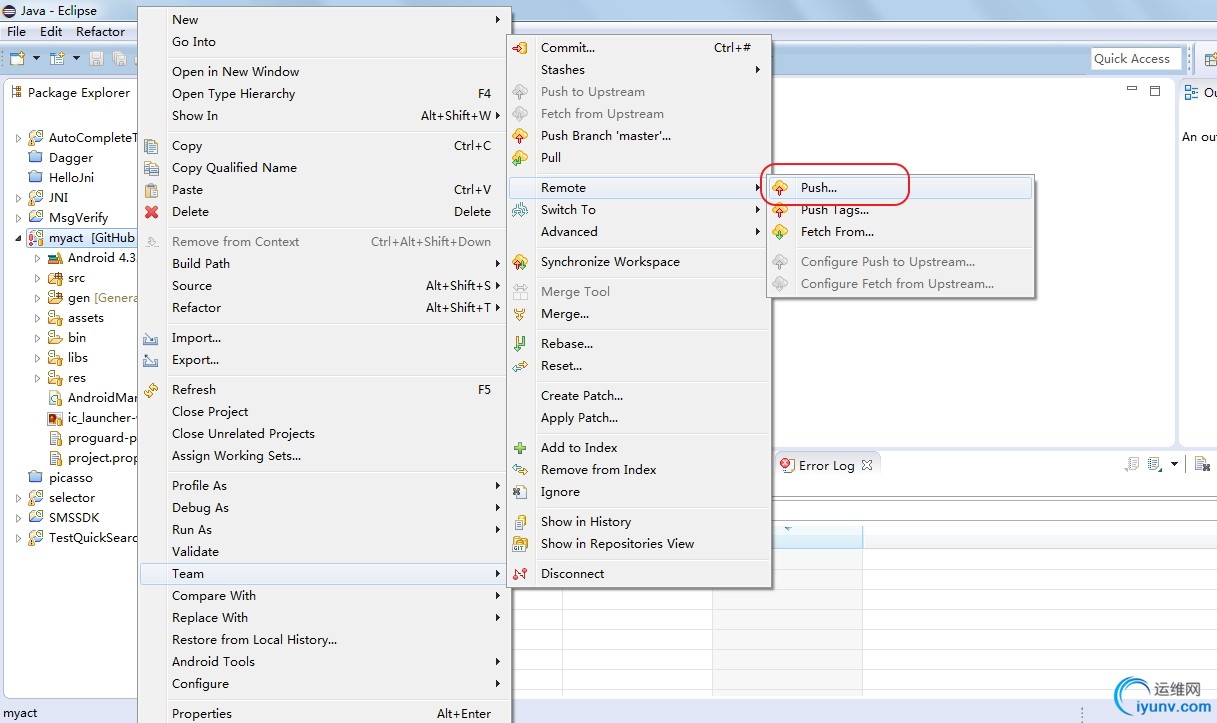The width and height of the screenshot is (1217, 723).
Task: Click the Fetch From... icon
Action: pos(780,232)
